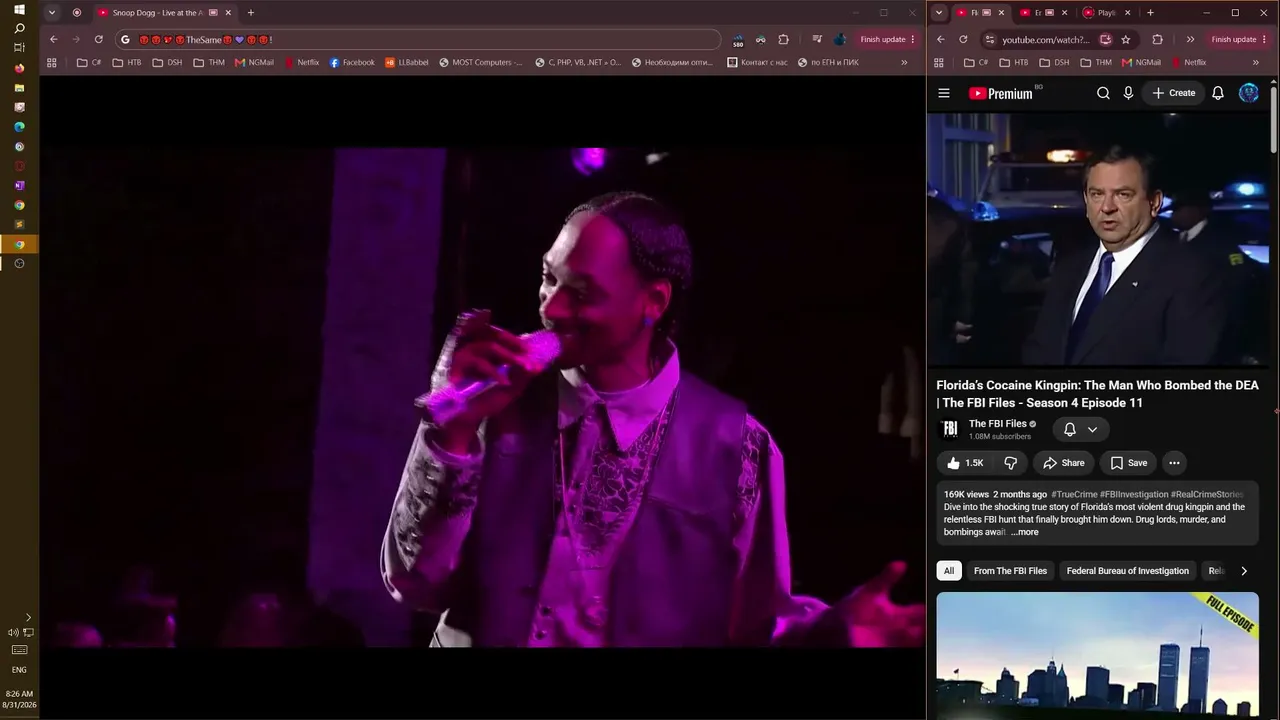Launch Firefox from the taskbar
1280x720 pixels.
(x=19, y=68)
